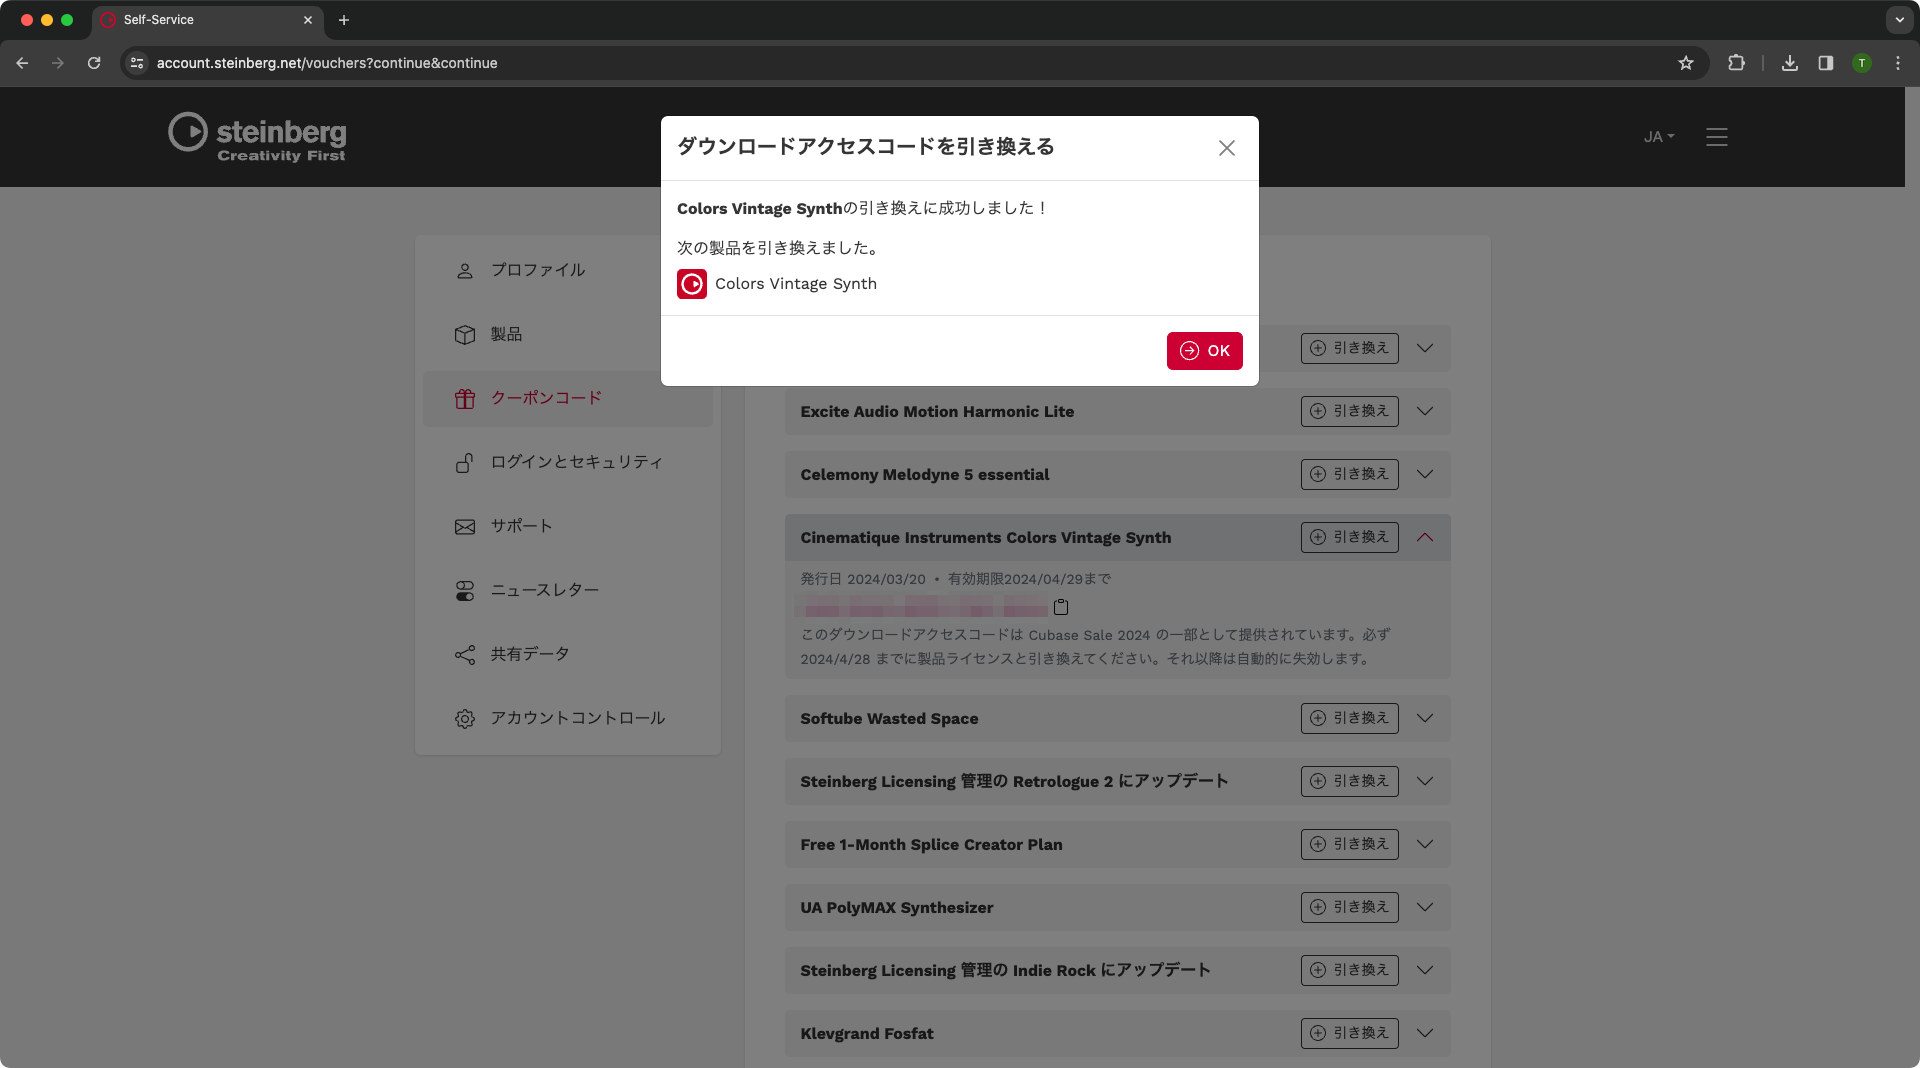Open the JA language dropdown

click(1659, 137)
